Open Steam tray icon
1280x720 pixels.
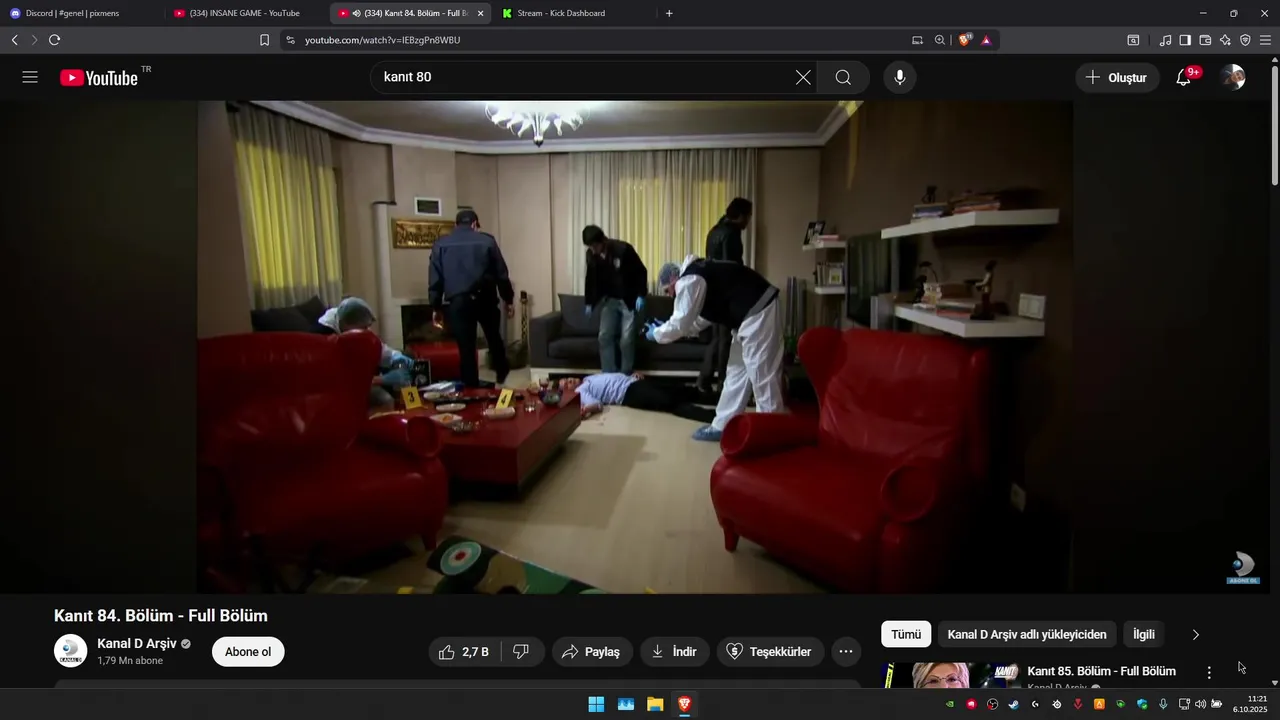tap(1013, 704)
